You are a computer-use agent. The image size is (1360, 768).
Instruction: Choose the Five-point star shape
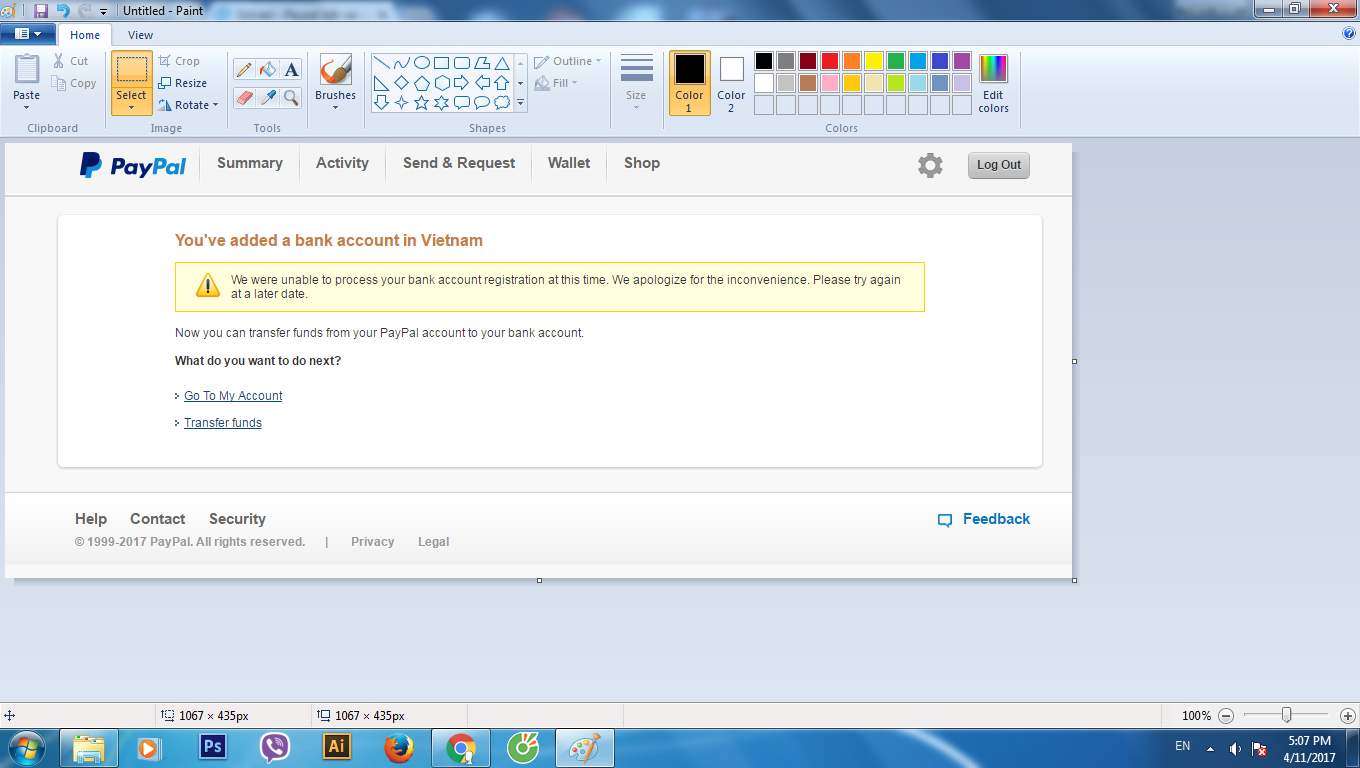pyautogui.click(x=421, y=102)
